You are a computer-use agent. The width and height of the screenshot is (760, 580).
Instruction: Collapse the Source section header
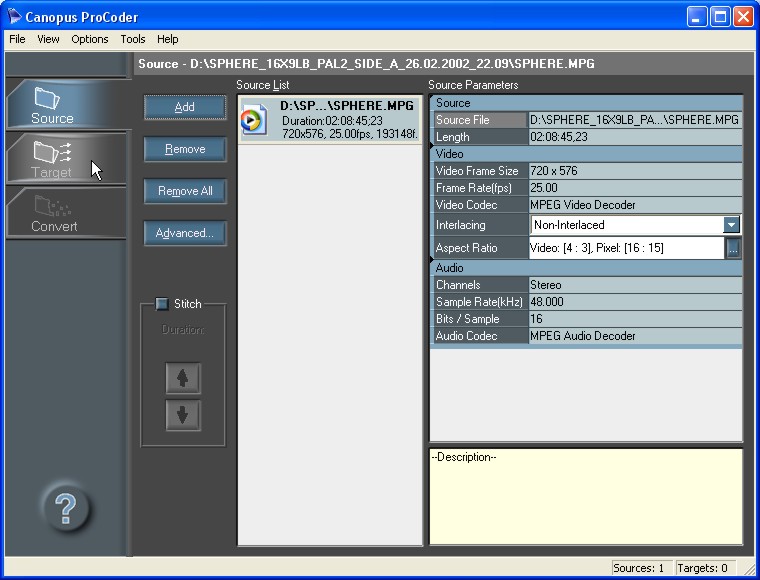pos(586,103)
